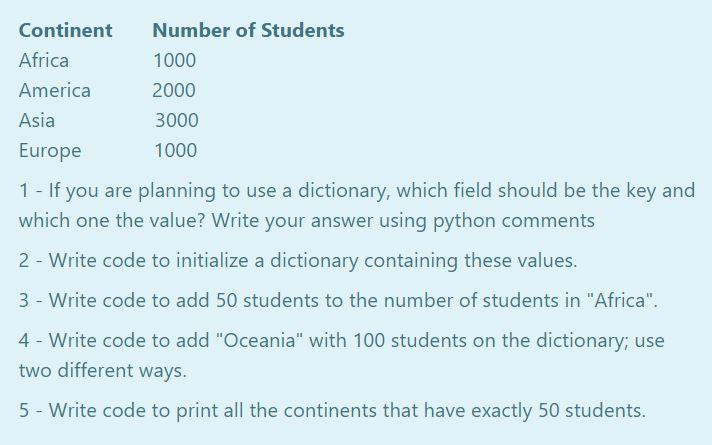Click the 2000 value for America
This screenshot has height=445, width=712.
[175, 90]
